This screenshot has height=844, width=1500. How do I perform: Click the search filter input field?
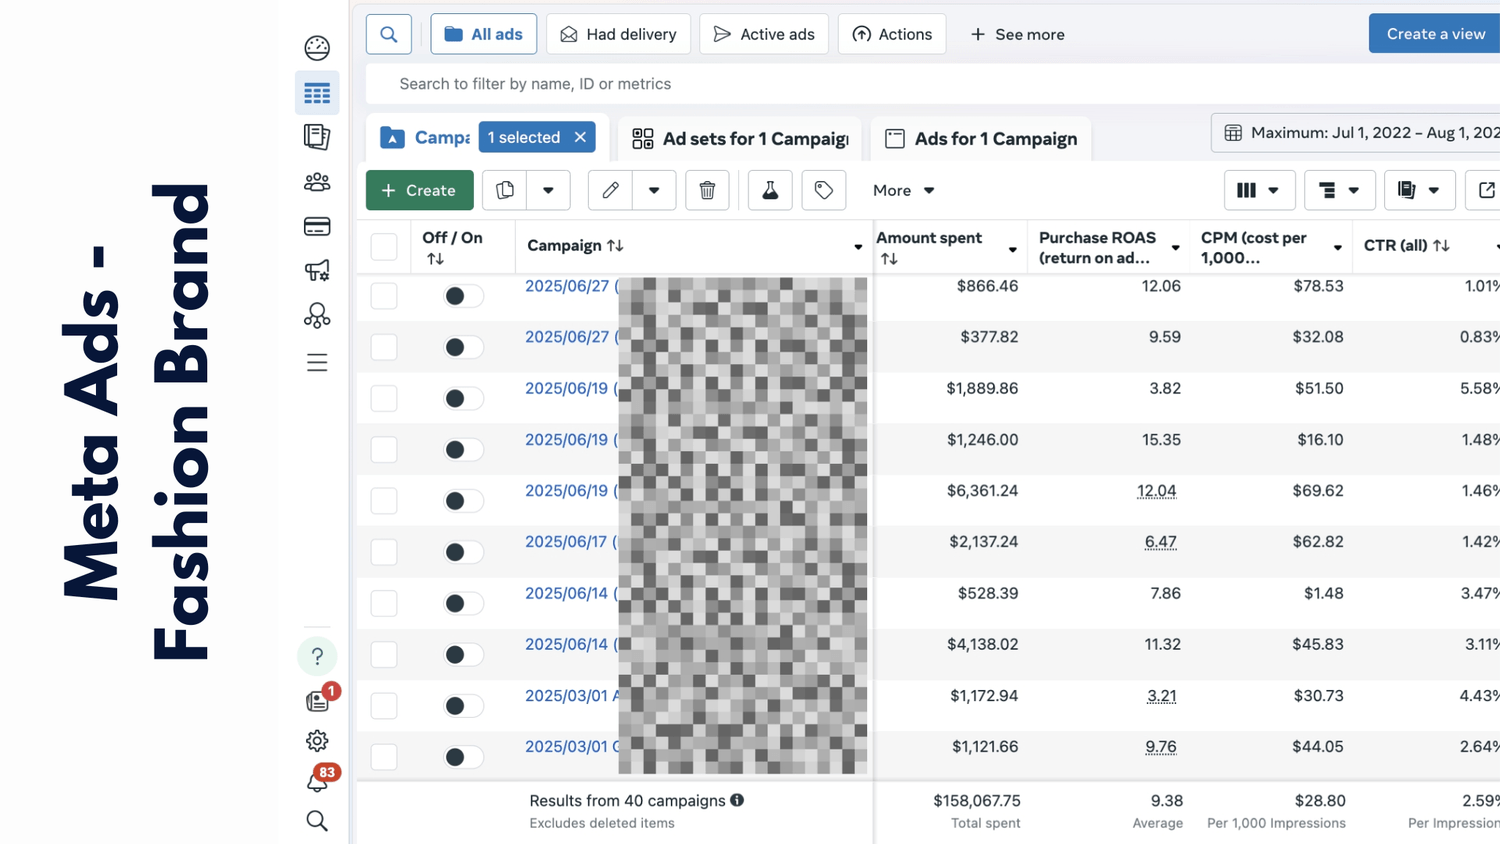coord(800,84)
